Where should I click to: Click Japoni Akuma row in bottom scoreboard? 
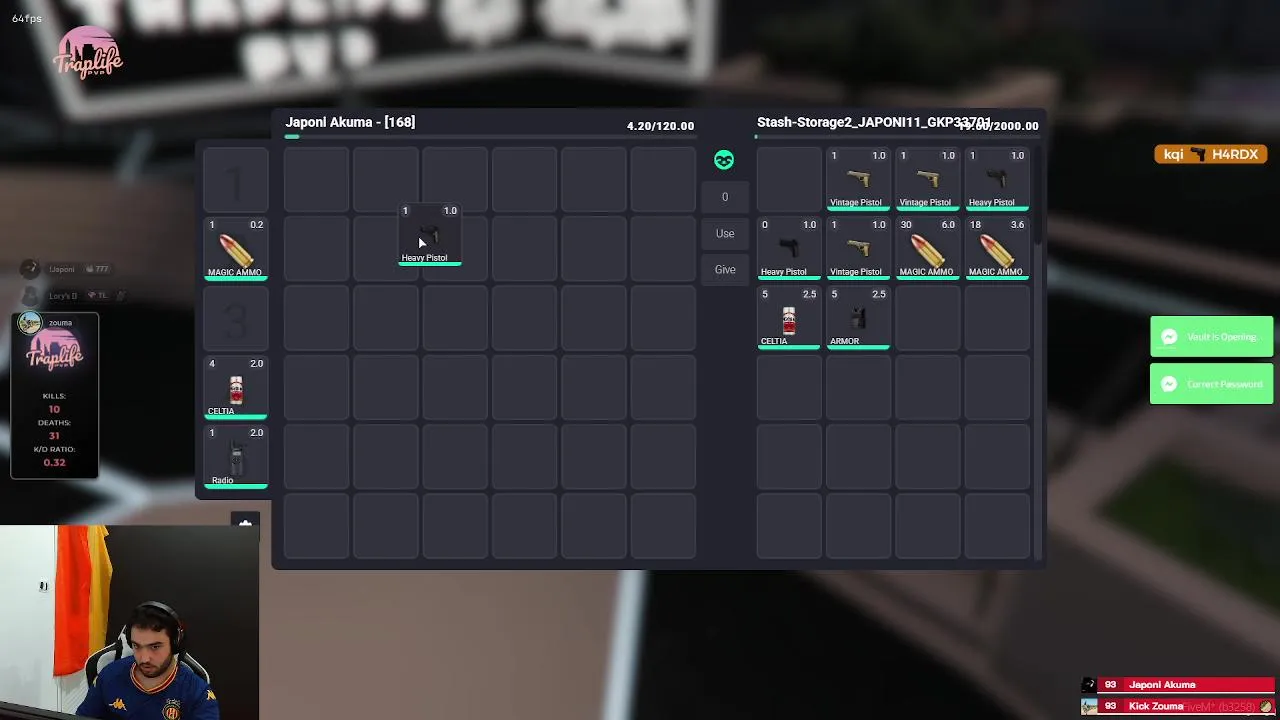pyautogui.click(x=1178, y=685)
